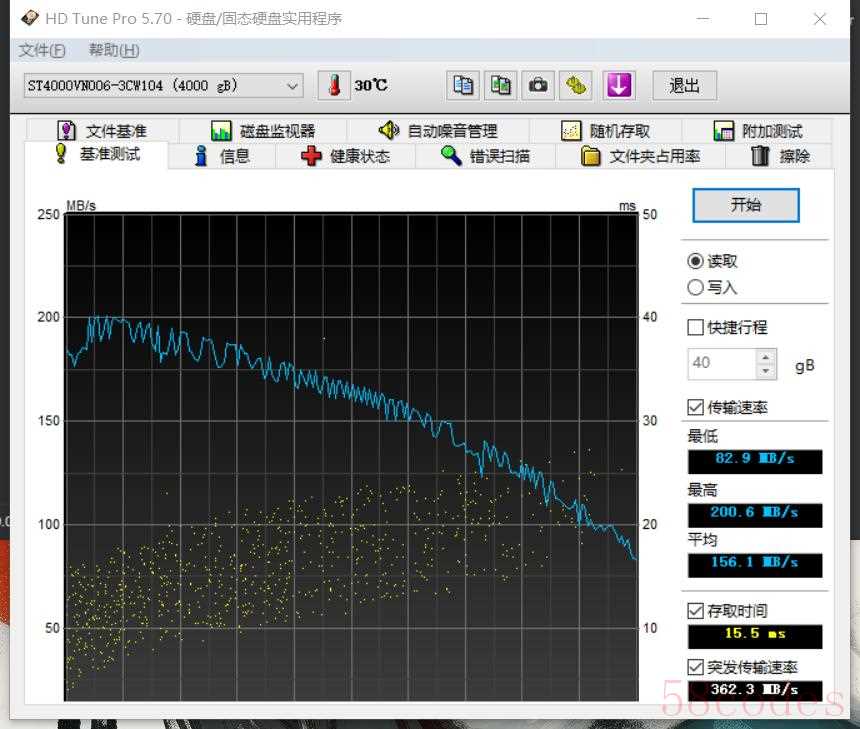
Task: Uncheck the 传输速率 checkbox
Action: pos(696,407)
